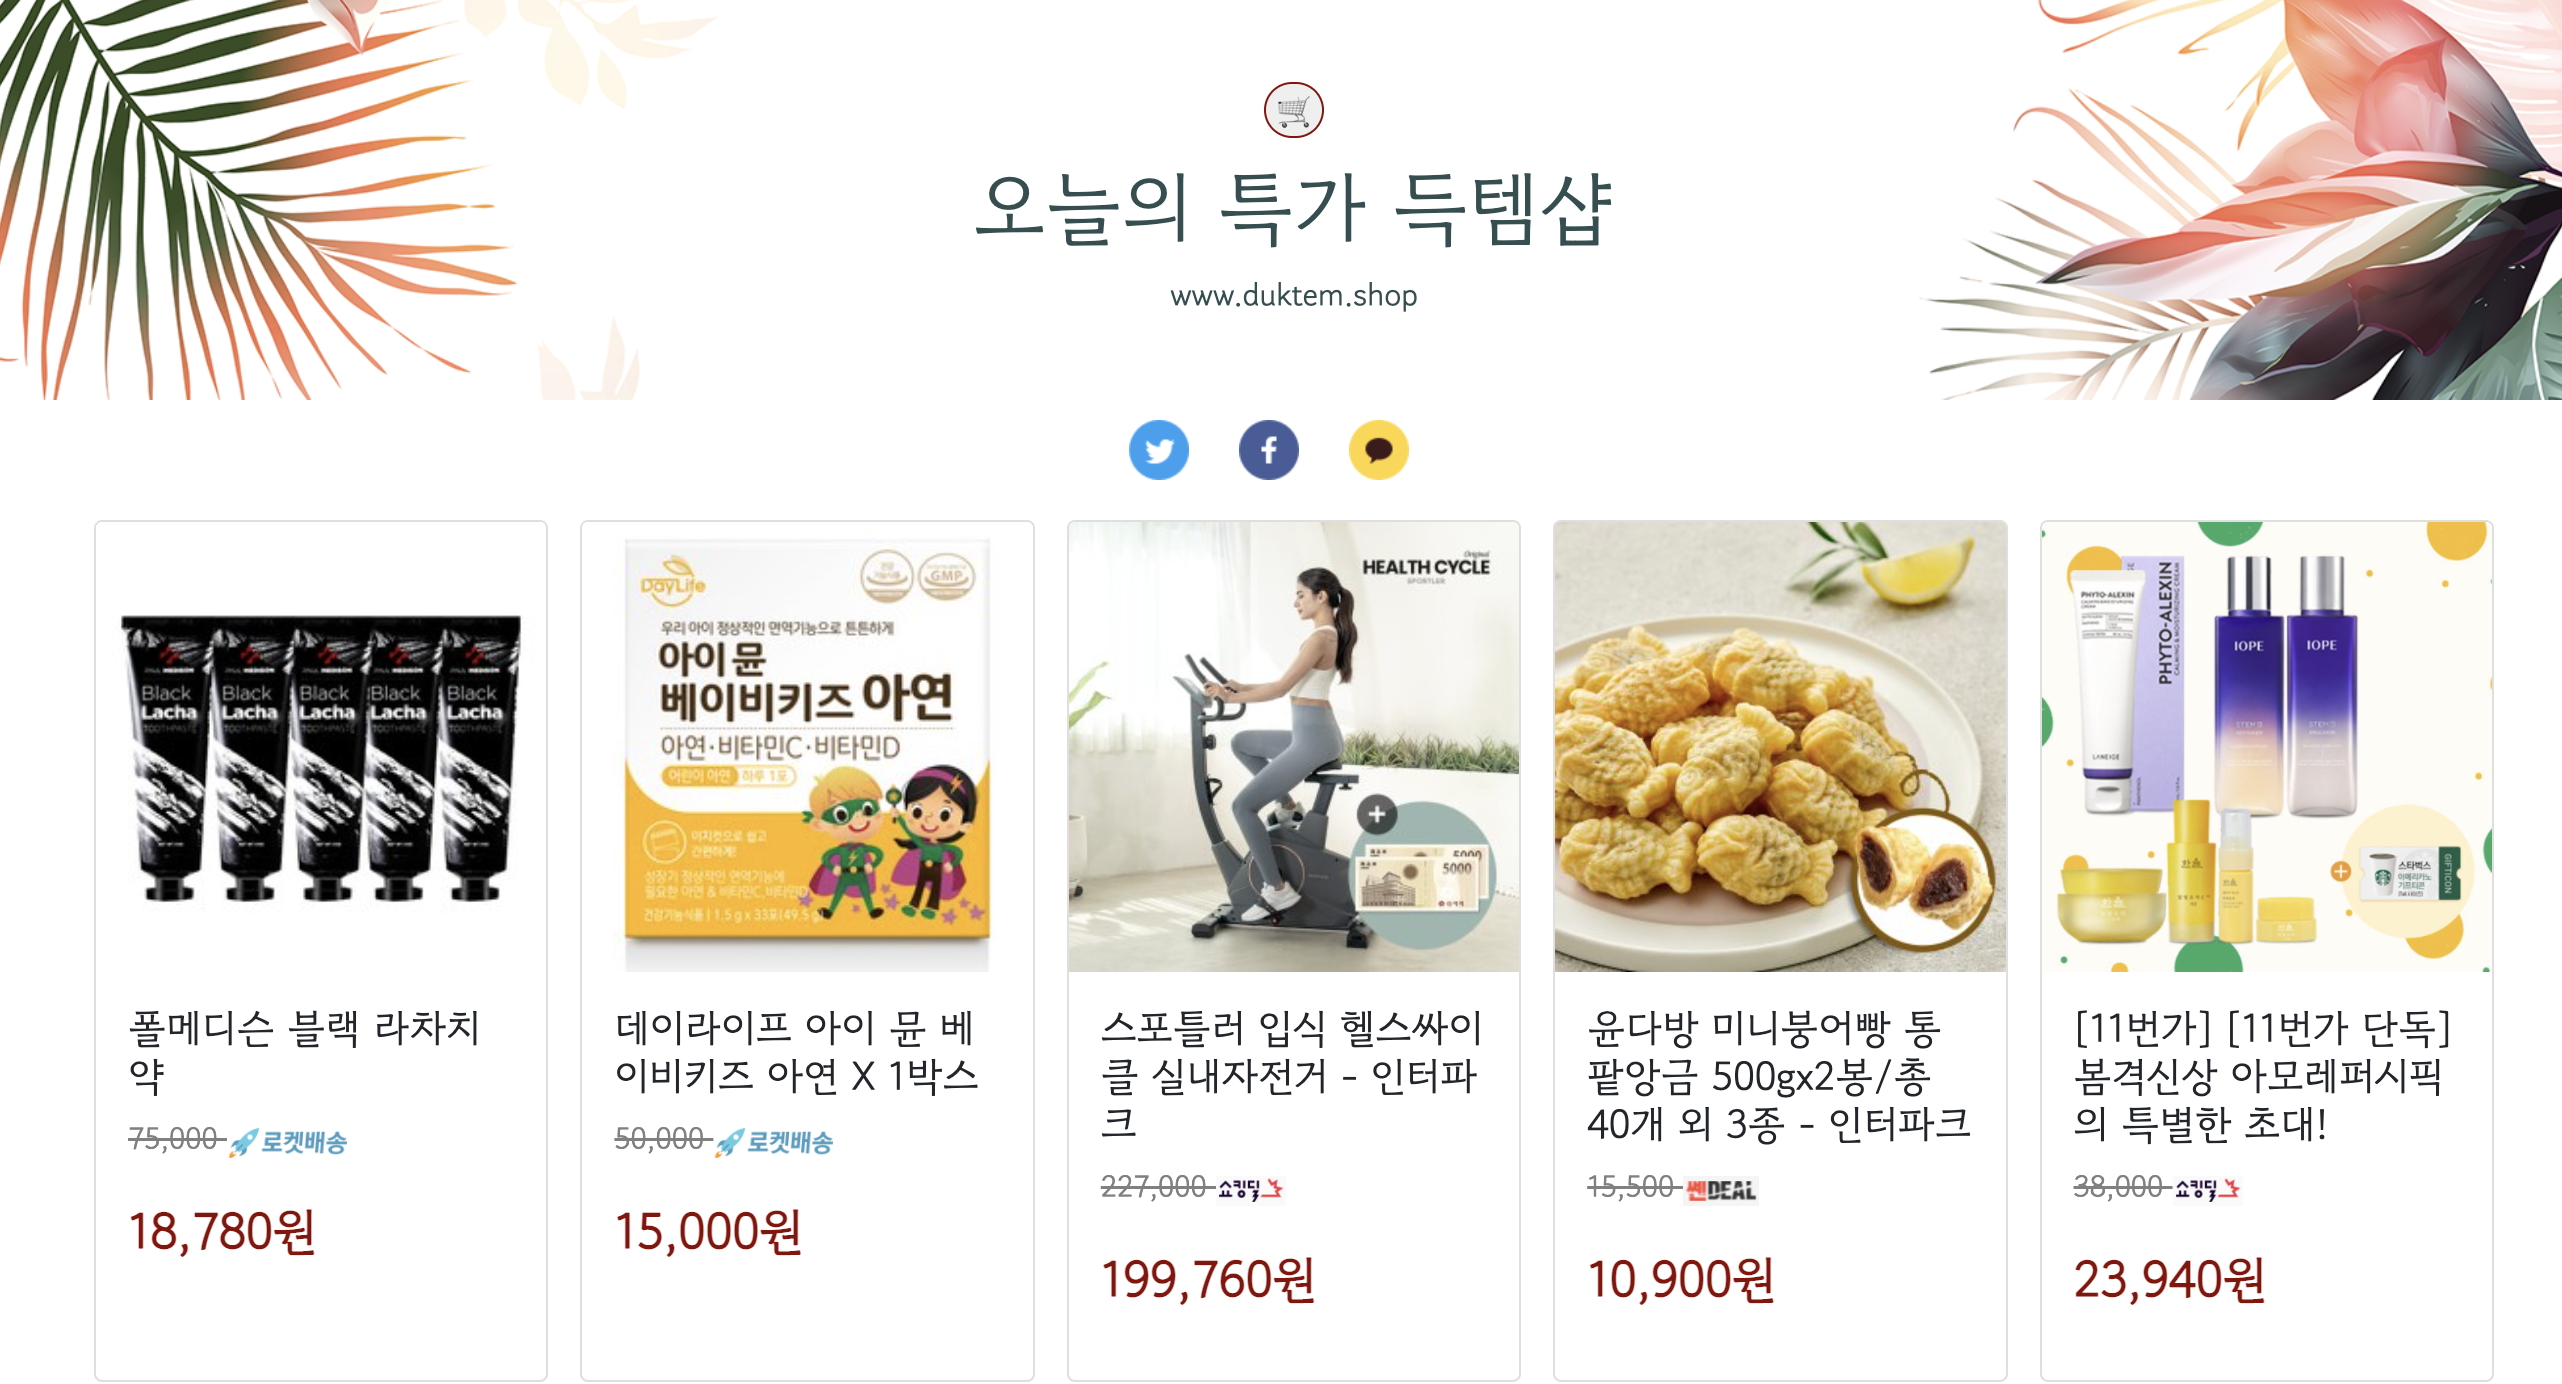The width and height of the screenshot is (2562, 1384).
Task: Click the rocket delivery badge under 75,000
Action: coord(288,1141)
